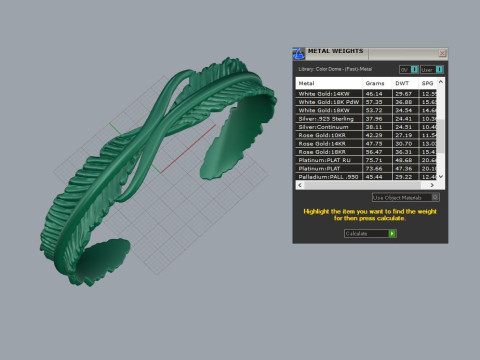Click the SPG column header

click(427, 83)
